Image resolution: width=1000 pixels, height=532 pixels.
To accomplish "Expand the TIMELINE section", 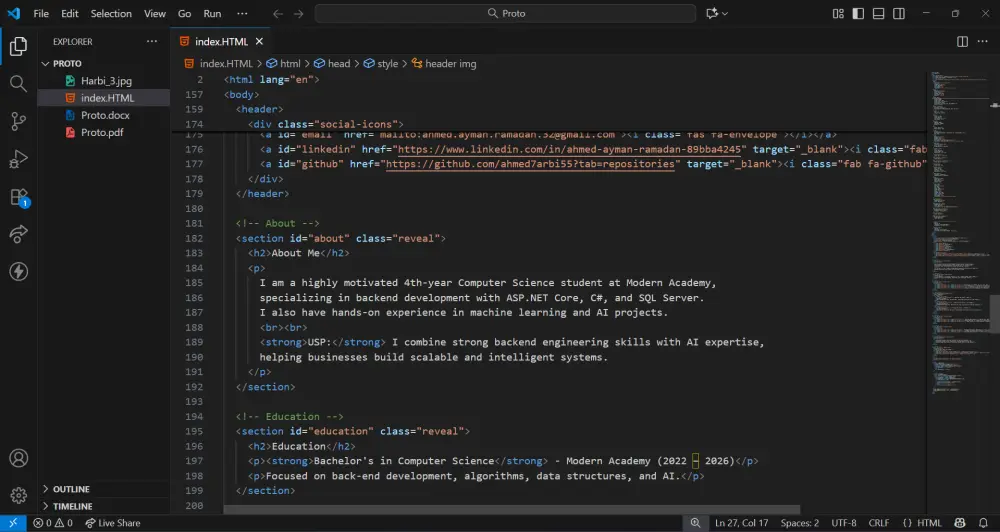I will click(x=72, y=506).
